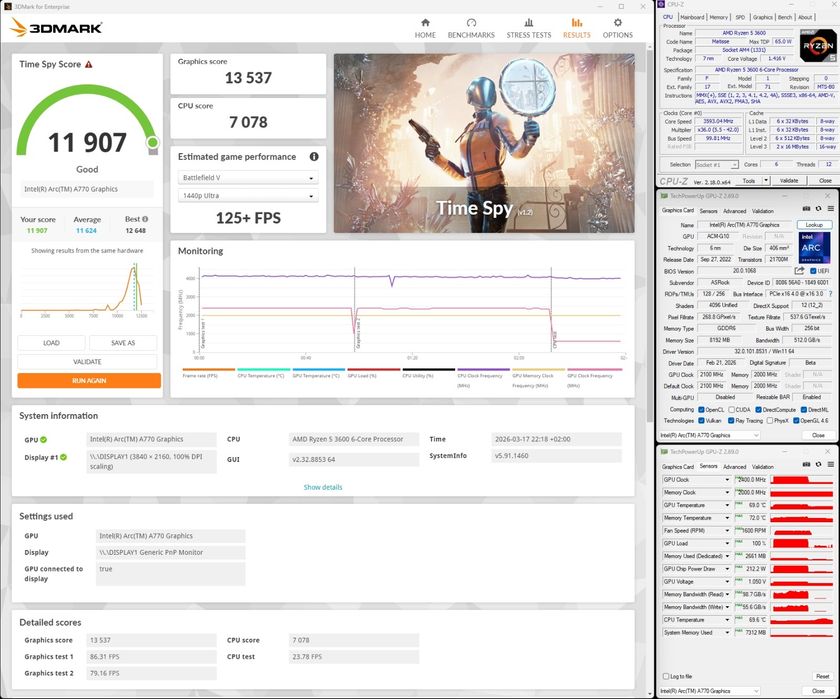The height and width of the screenshot is (699, 840).
Task: Click the BIOS export arrow icon beside UEFI
Action: [799, 271]
